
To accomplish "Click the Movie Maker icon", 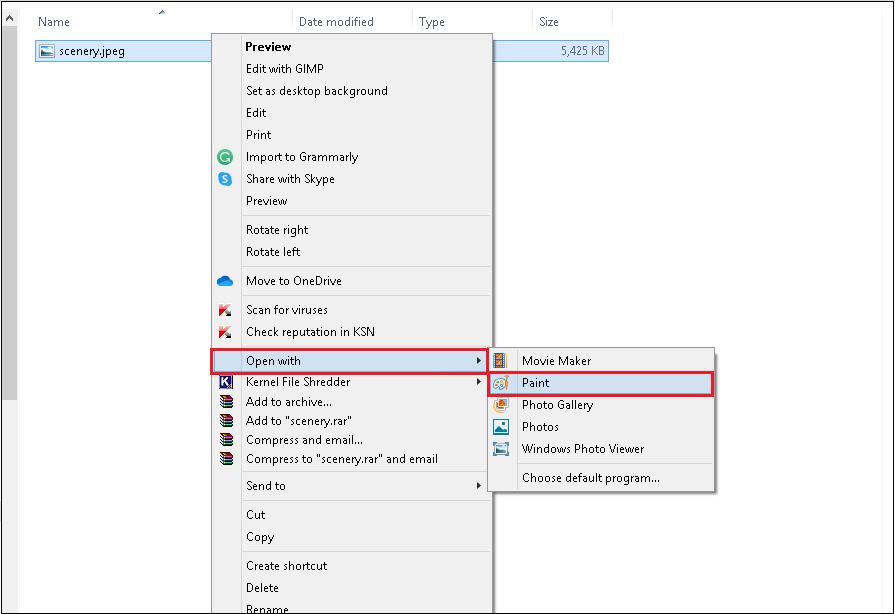I will coord(502,360).
